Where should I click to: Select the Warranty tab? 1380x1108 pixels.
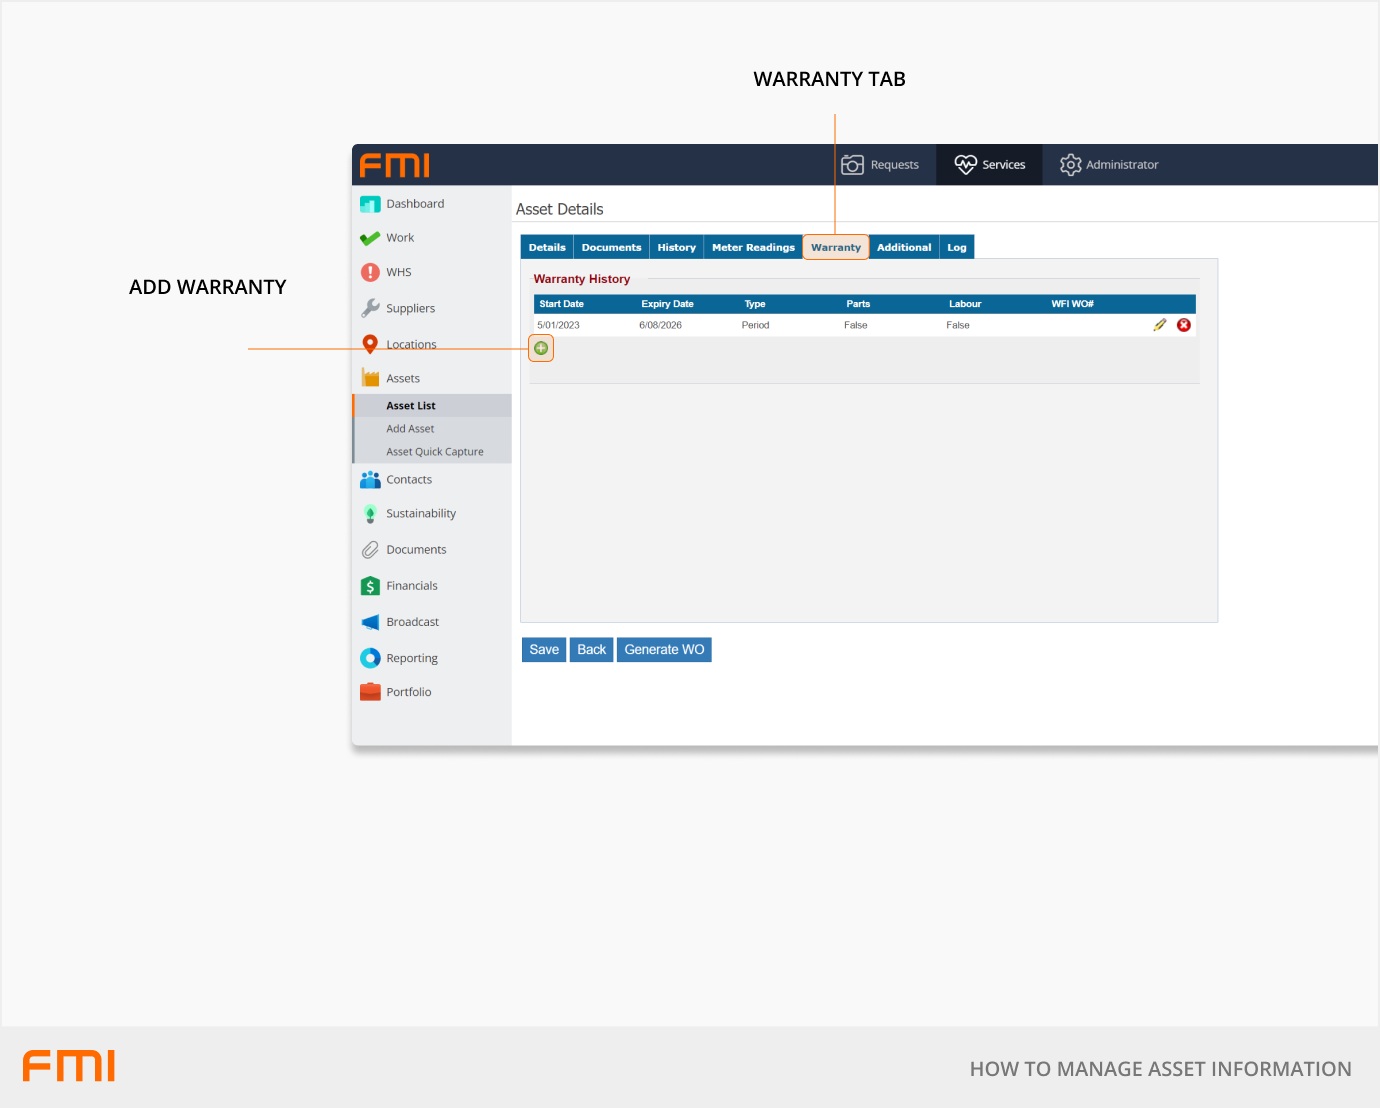[835, 247]
